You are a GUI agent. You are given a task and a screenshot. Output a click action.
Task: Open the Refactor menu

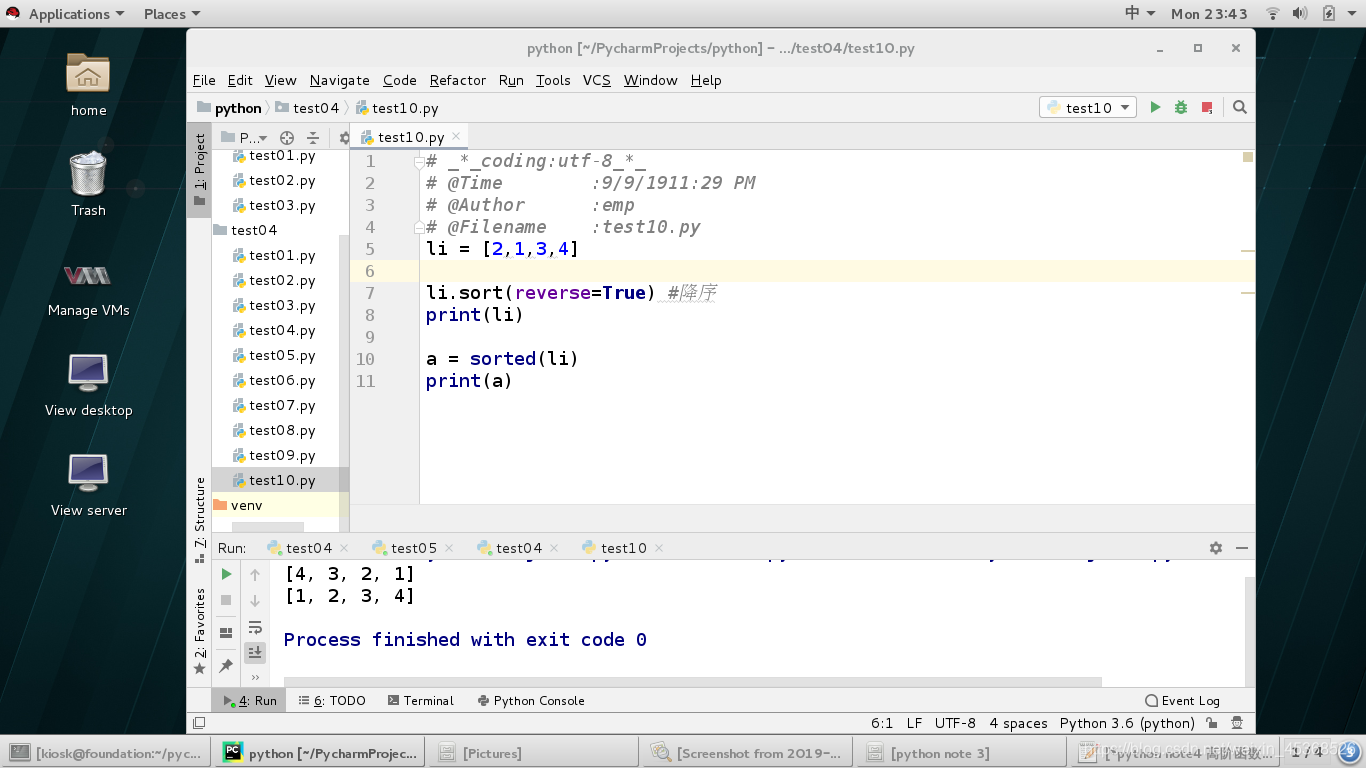tap(458, 80)
